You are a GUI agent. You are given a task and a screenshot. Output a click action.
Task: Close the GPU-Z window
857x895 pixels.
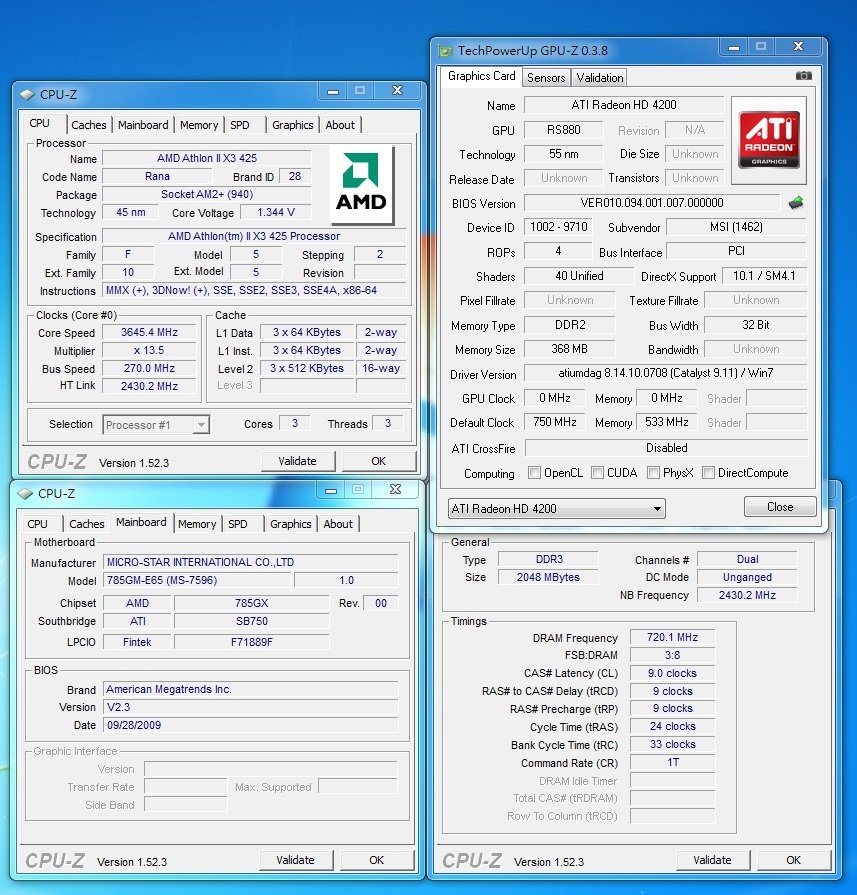[799, 46]
